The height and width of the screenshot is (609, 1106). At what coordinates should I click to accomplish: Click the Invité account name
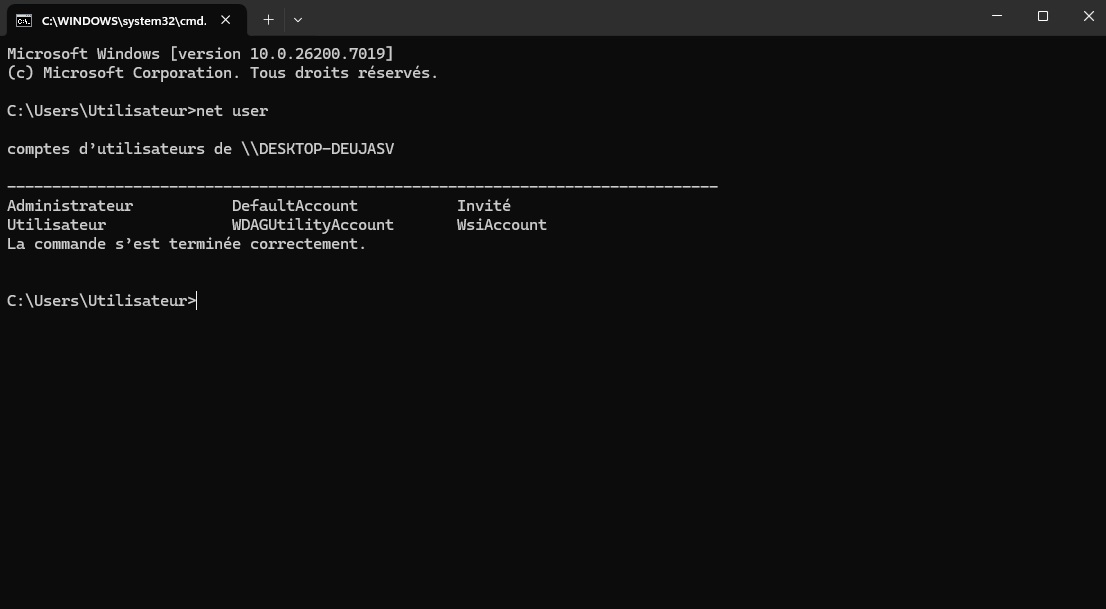pos(484,205)
